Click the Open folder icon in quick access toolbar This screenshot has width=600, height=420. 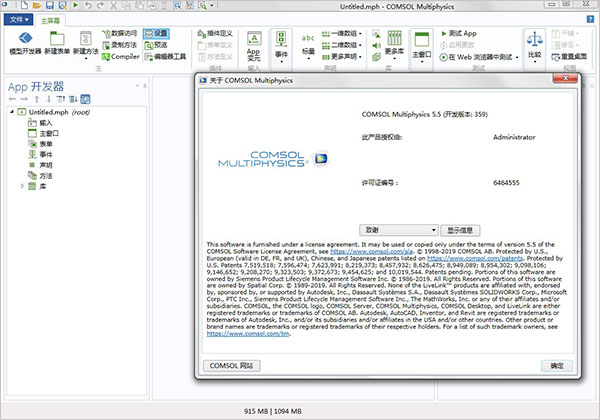click(x=37, y=5)
